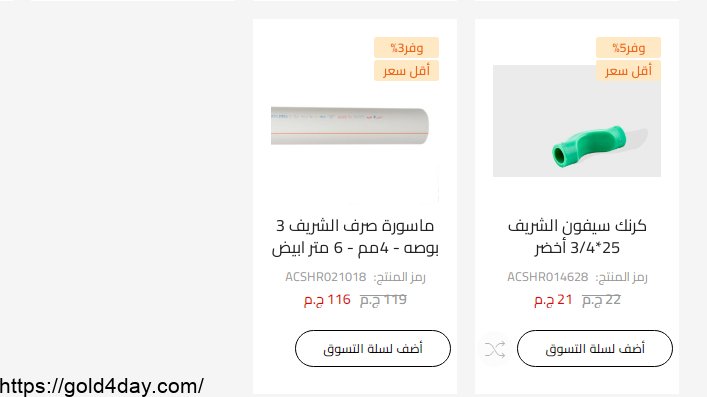Click أقل سعر badge on drain pipe

[406, 70]
